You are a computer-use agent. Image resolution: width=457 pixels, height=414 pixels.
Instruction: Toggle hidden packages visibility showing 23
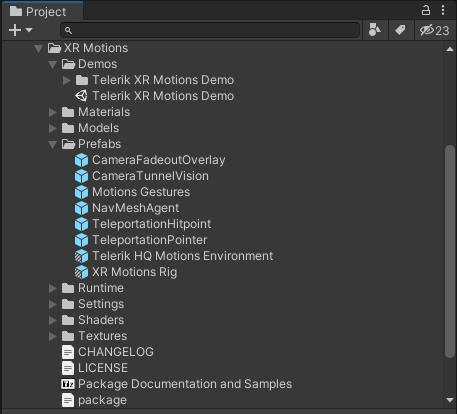(435, 30)
